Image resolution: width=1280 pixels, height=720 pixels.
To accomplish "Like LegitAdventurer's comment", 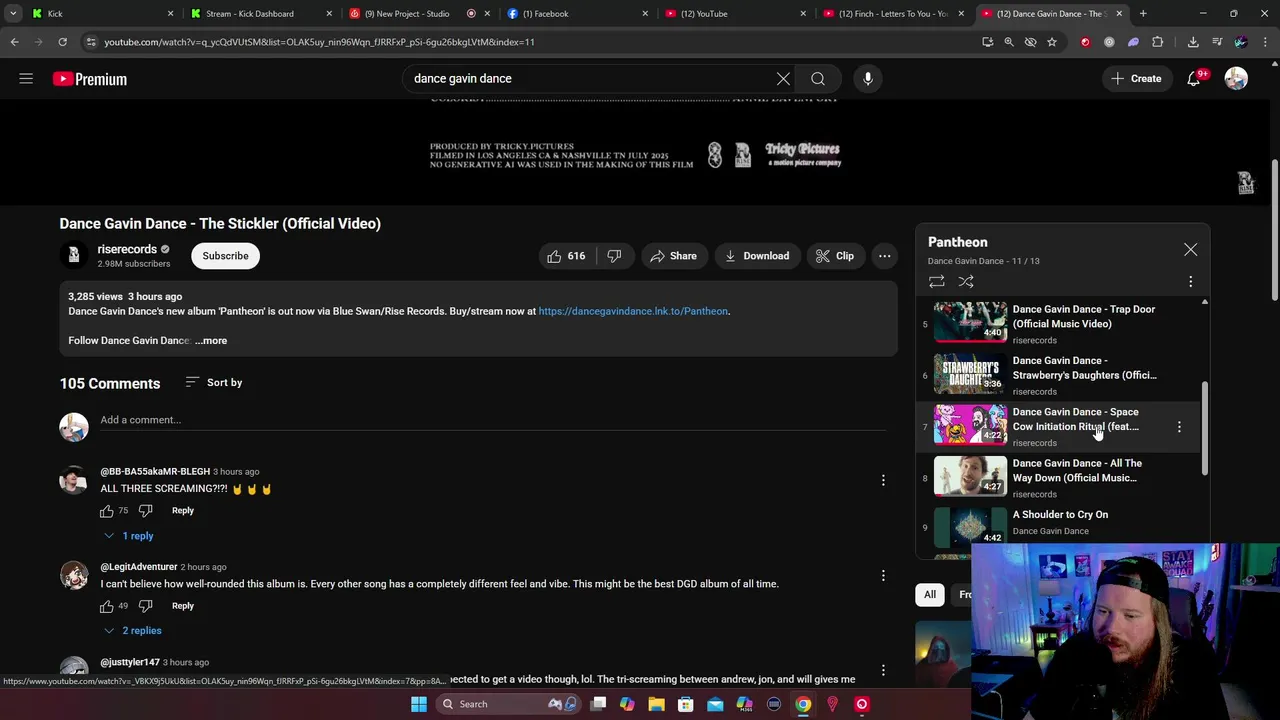I will point(107,606).
